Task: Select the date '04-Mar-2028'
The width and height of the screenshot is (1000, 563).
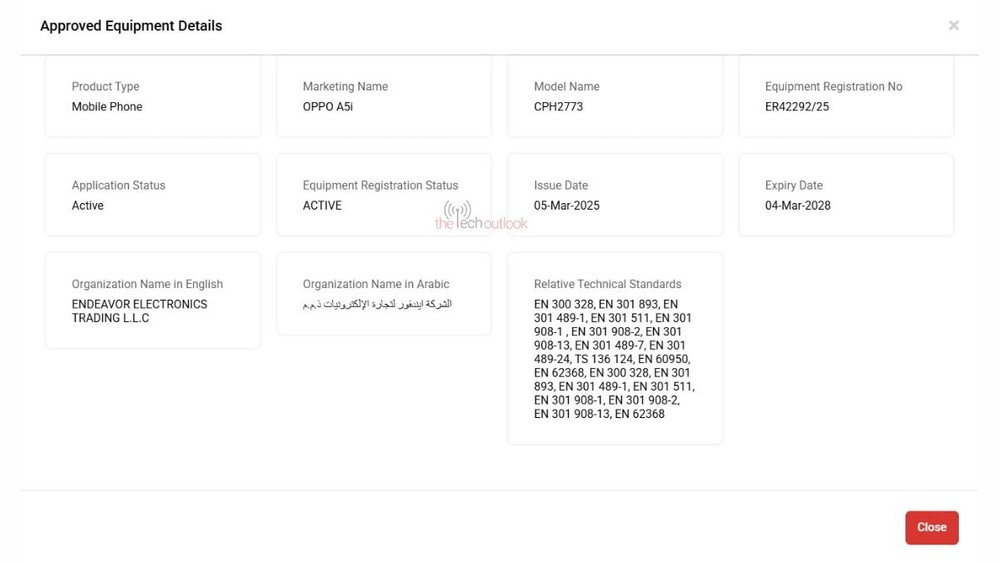Action: pos(797,205)
